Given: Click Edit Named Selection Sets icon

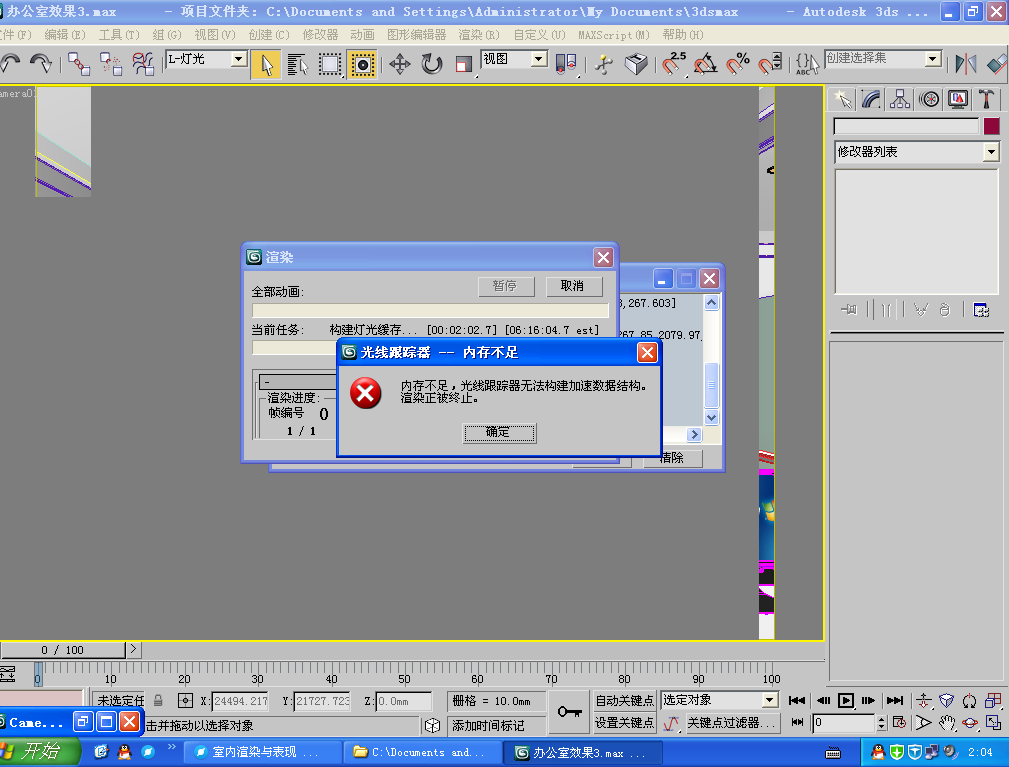Looking at the screenshot, I should coord(806,64).
